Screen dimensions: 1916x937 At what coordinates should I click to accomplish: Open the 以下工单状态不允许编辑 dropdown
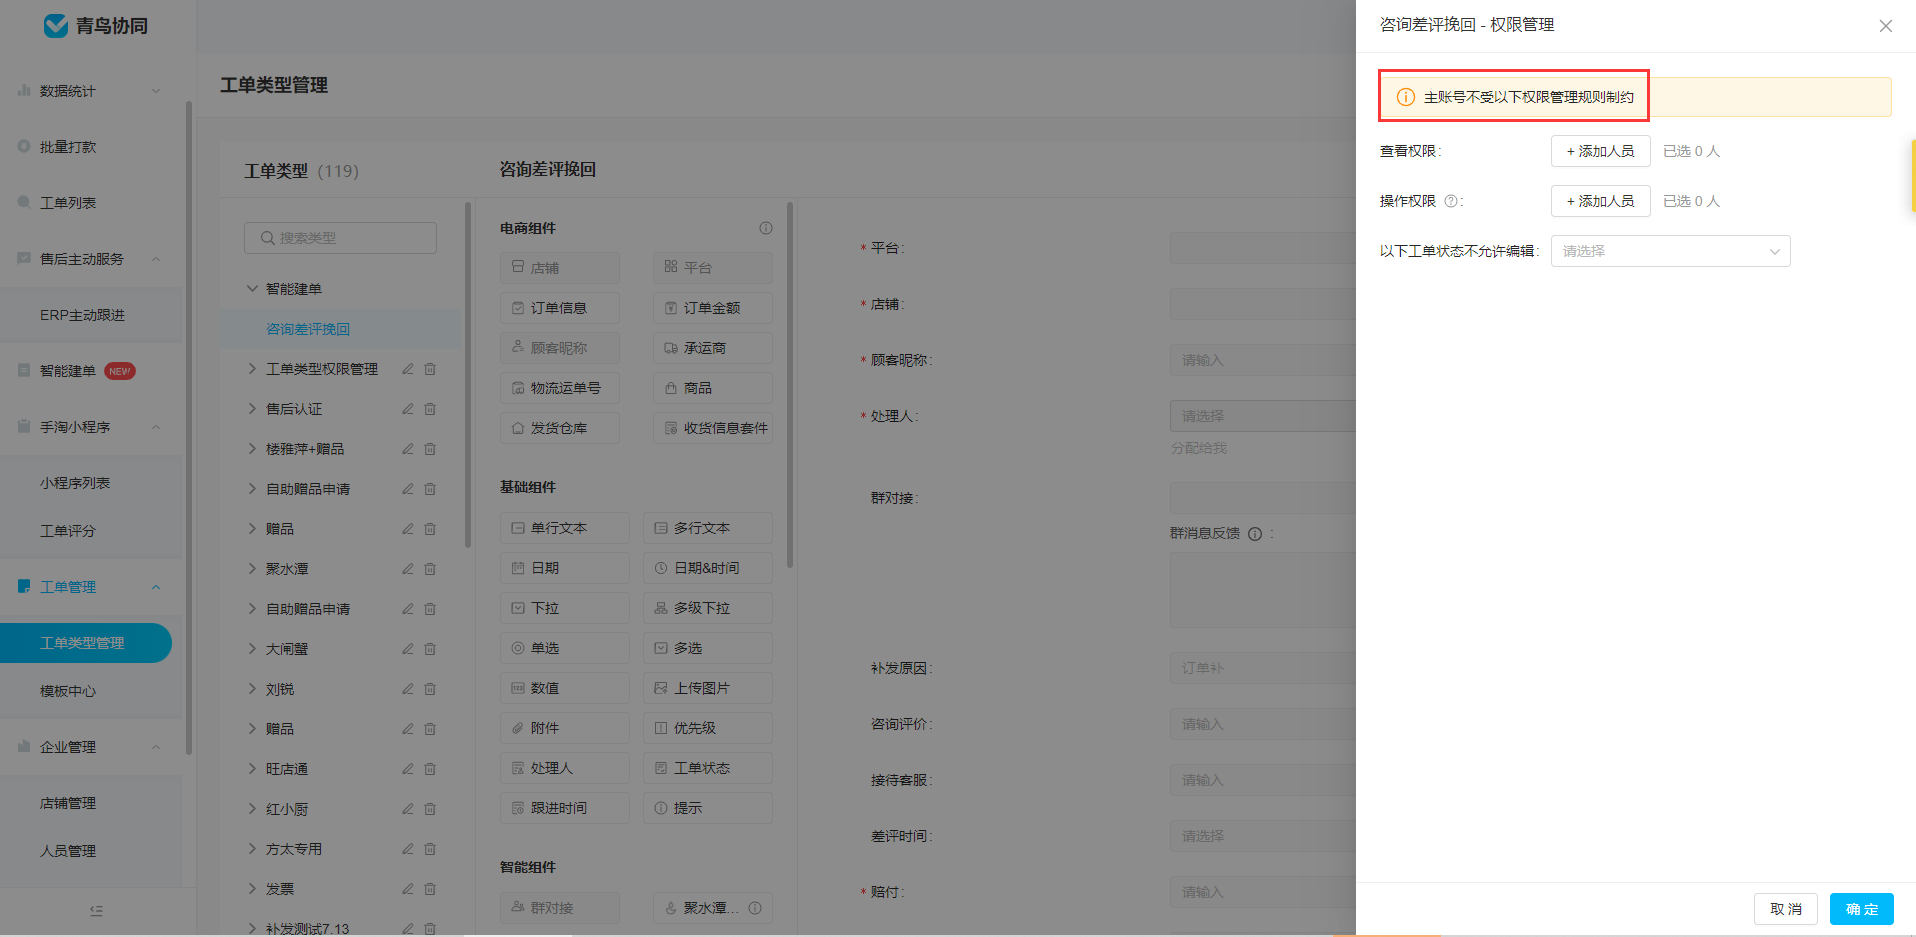[x=1670, y=251]
